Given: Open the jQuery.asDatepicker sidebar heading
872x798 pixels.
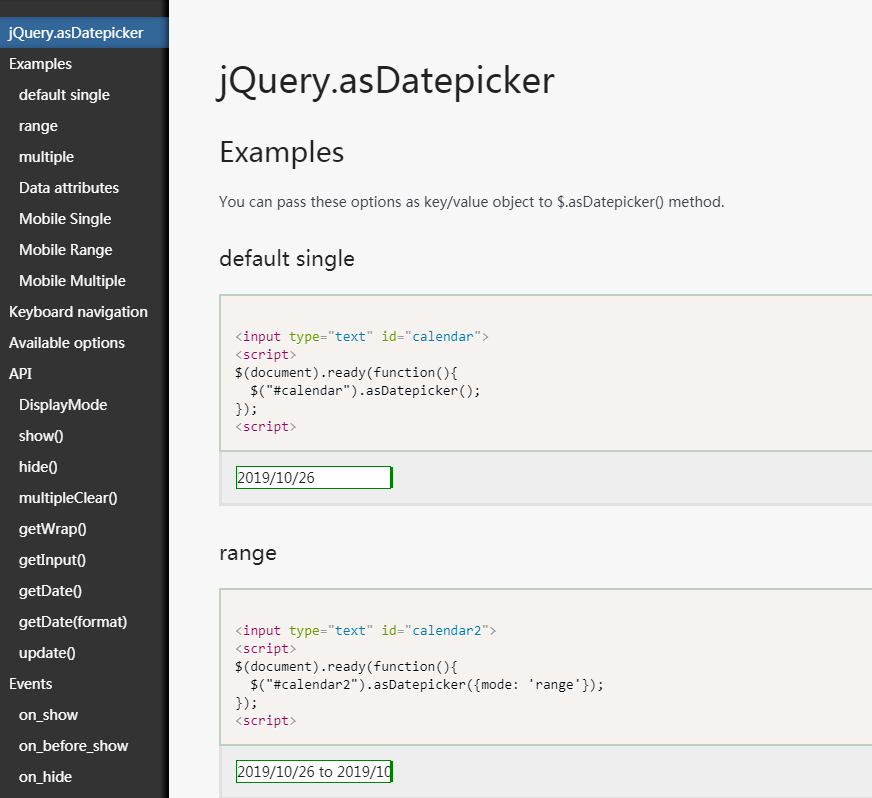Looking at the screenshot, I should [x=76, y=33].
